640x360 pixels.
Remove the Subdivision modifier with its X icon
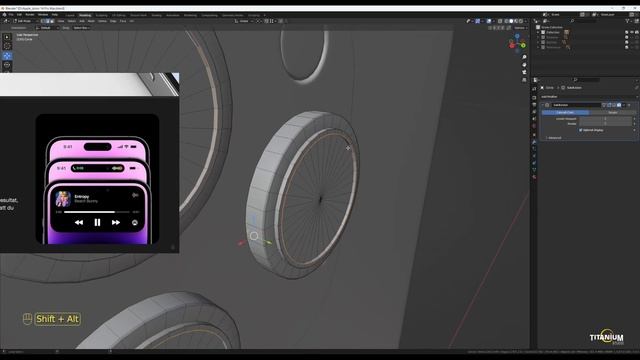[x=629, y=105]
